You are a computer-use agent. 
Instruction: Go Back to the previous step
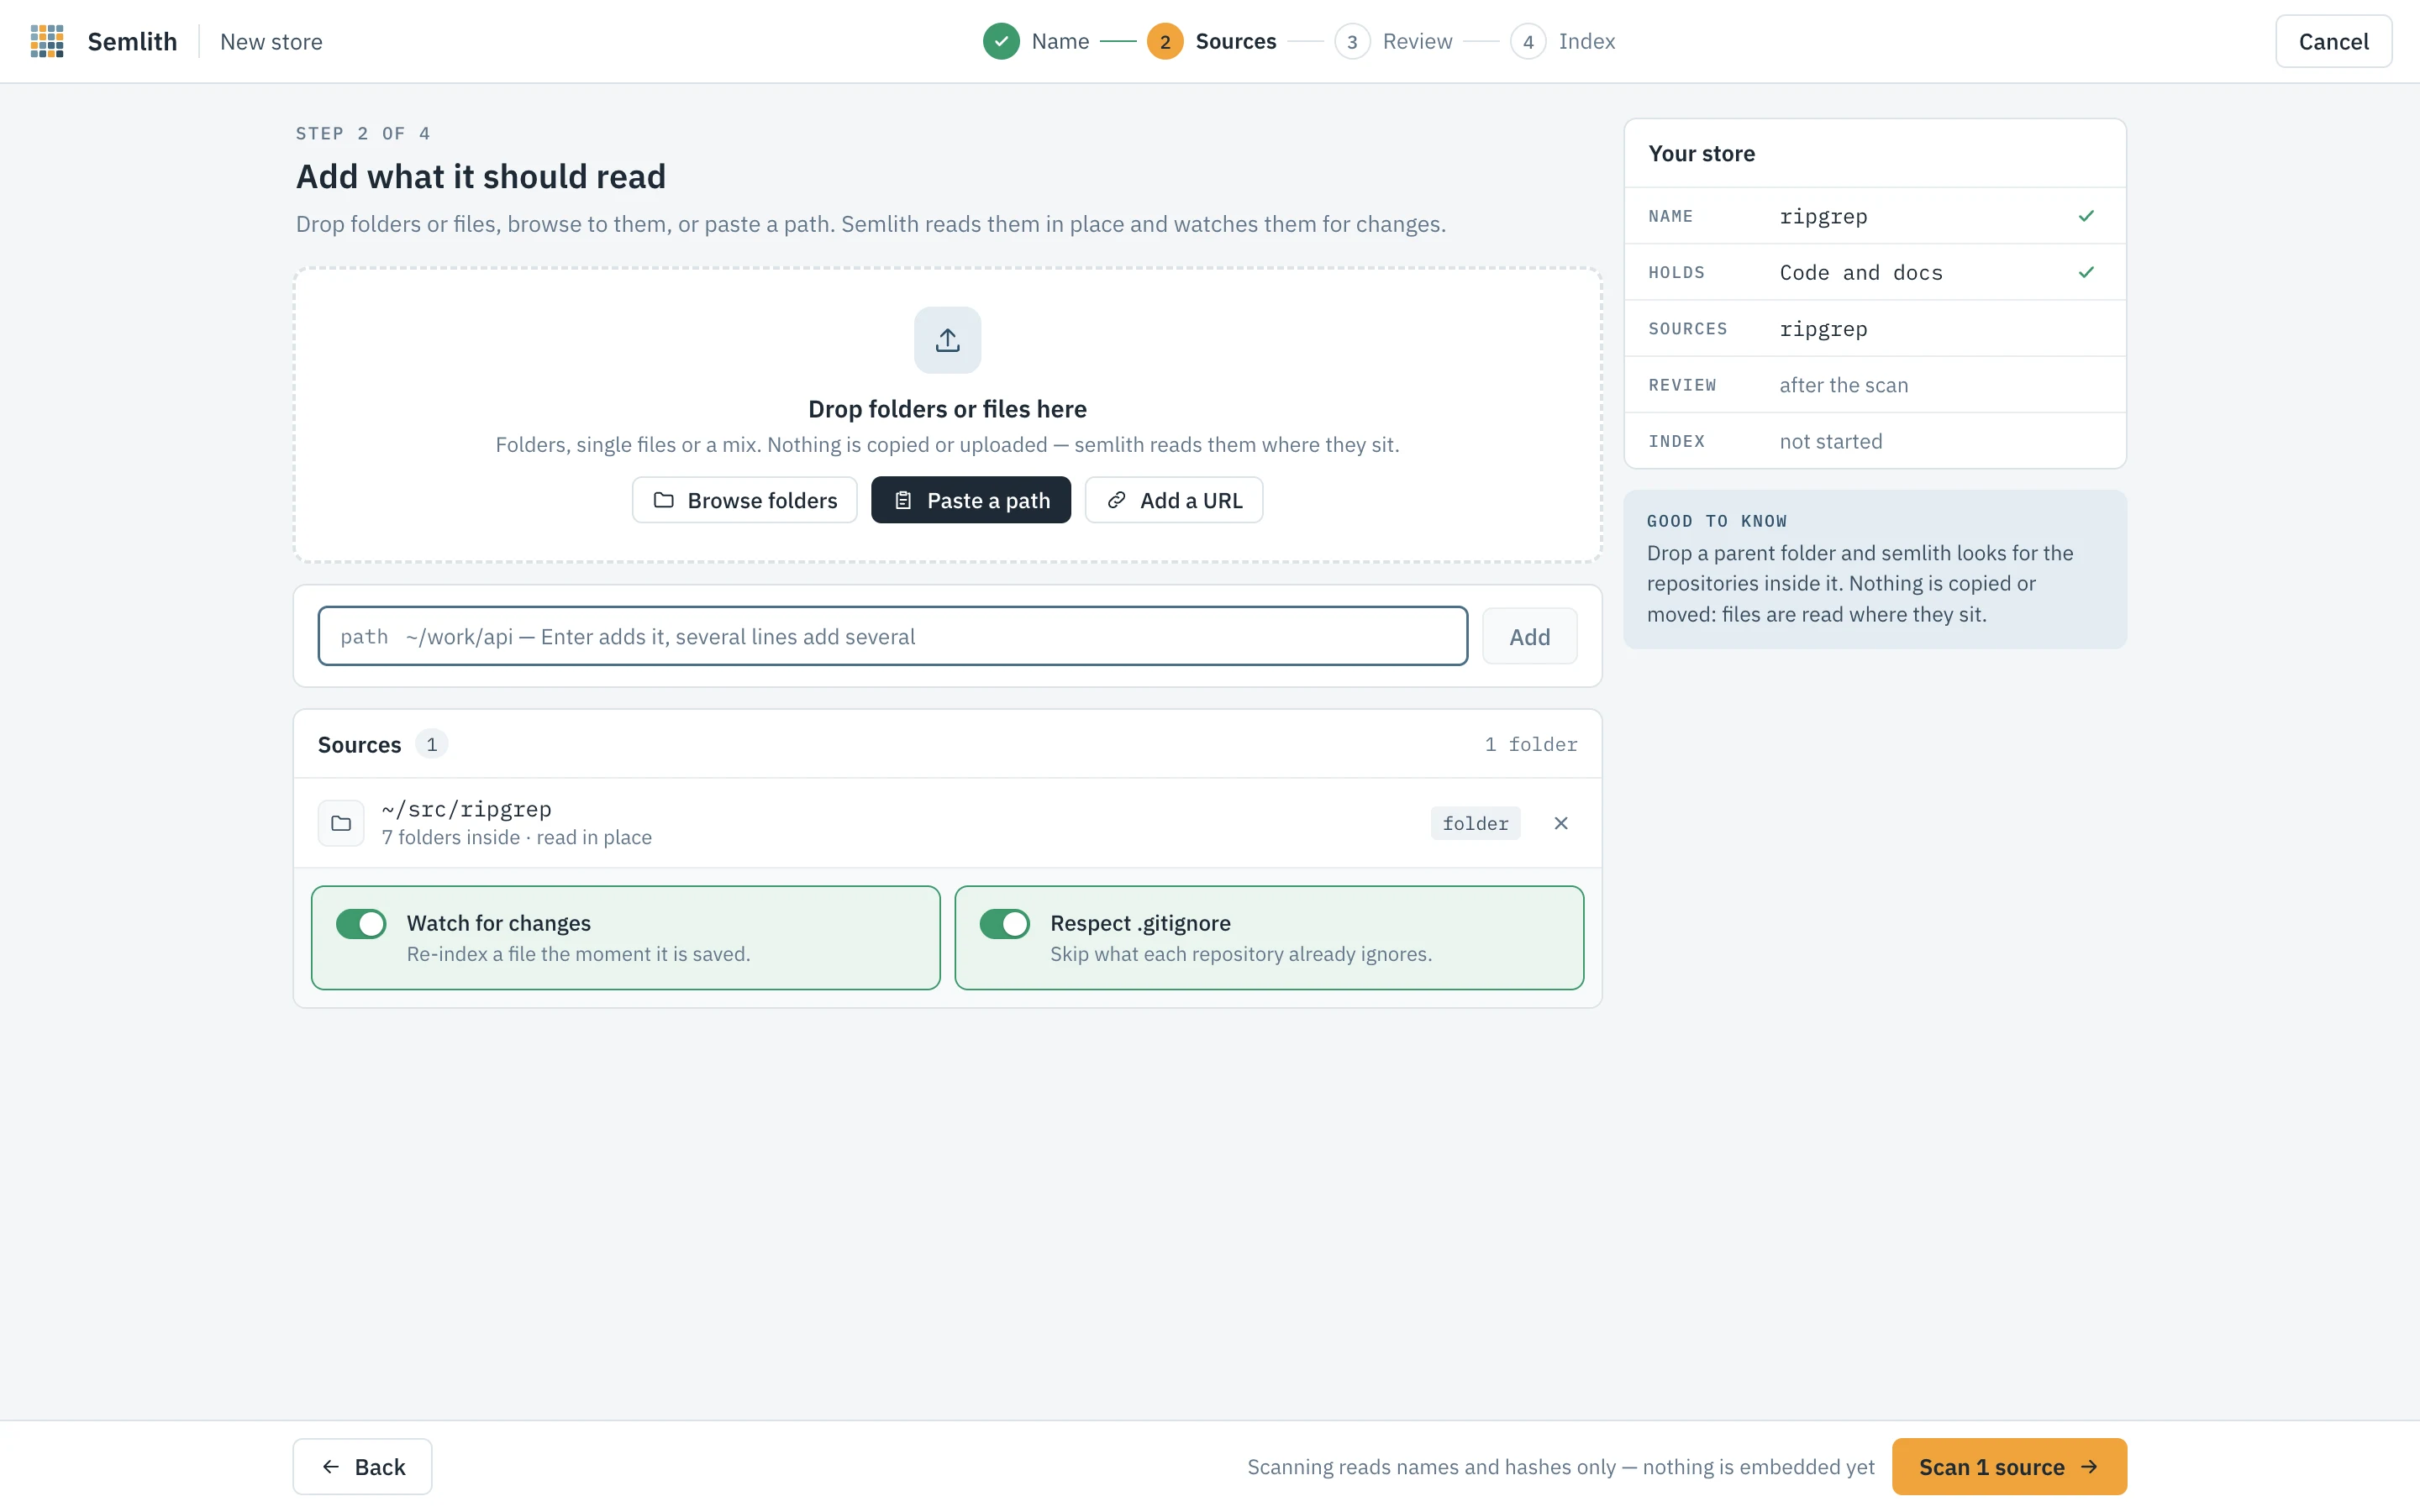pyautogui.click(x=363, y=1466)
